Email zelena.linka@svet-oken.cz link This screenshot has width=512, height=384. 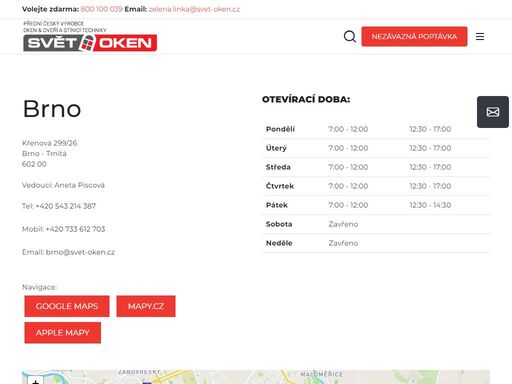194,9
